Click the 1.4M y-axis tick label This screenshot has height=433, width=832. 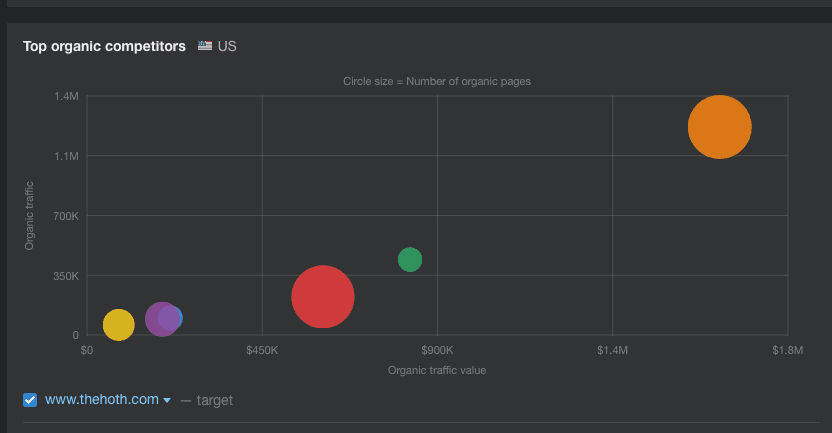pos(66,97)
